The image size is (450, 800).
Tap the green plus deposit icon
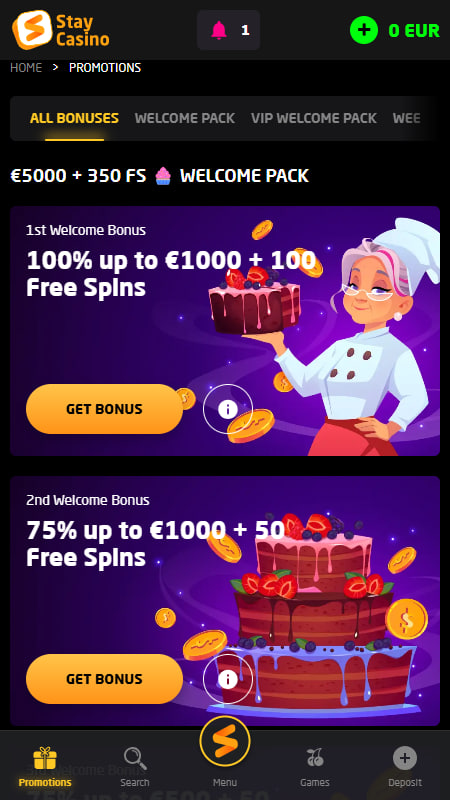tap(364, 30)
